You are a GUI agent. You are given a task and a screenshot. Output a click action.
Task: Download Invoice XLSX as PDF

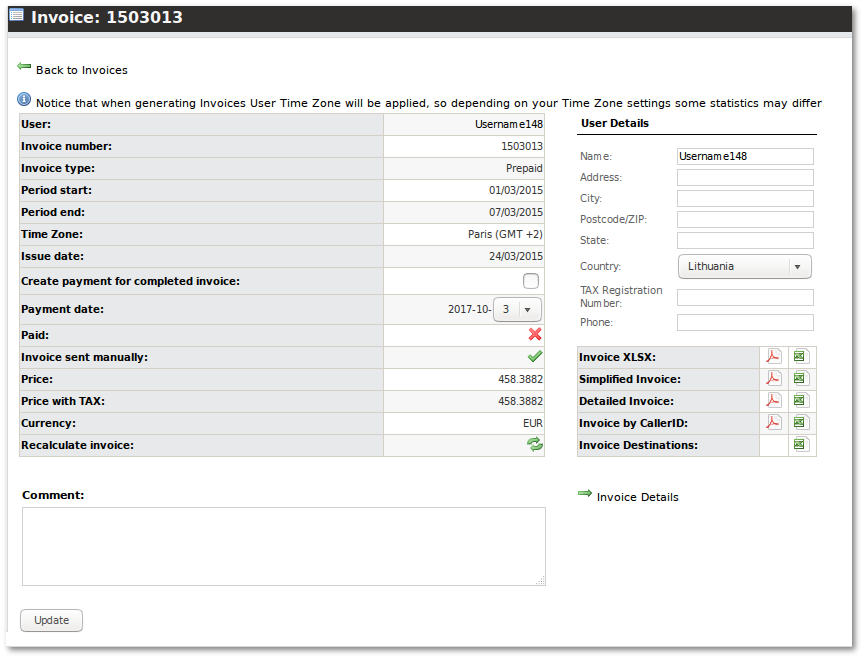pos(773,357)
